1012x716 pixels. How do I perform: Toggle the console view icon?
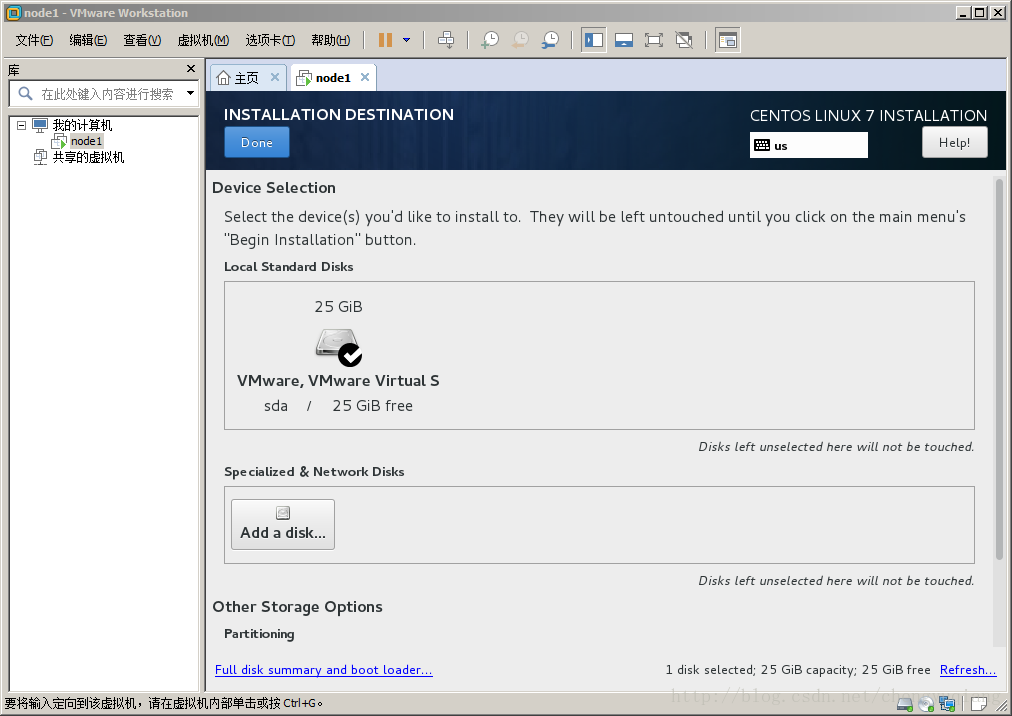tap(727, 40)
